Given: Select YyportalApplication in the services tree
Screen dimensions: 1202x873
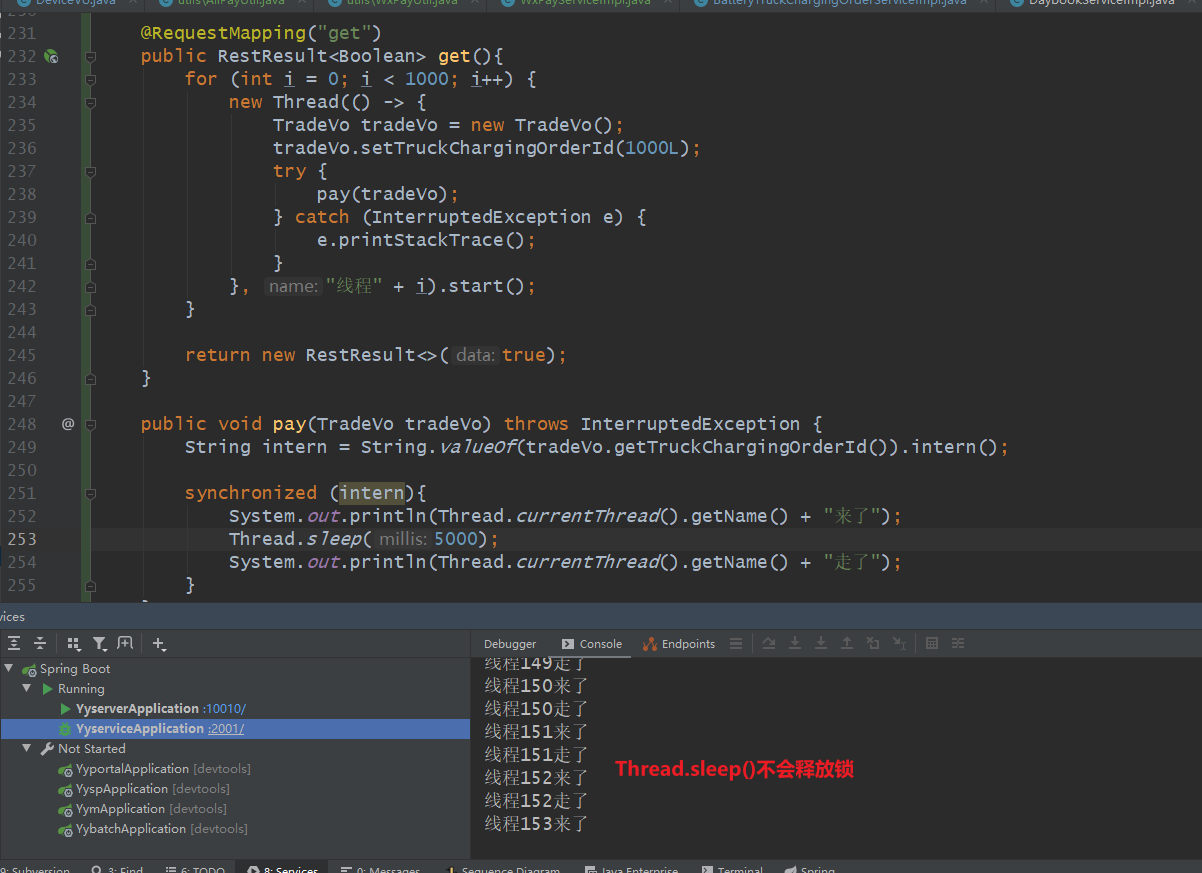Looking at the screenshot, I should pos(132,769).
